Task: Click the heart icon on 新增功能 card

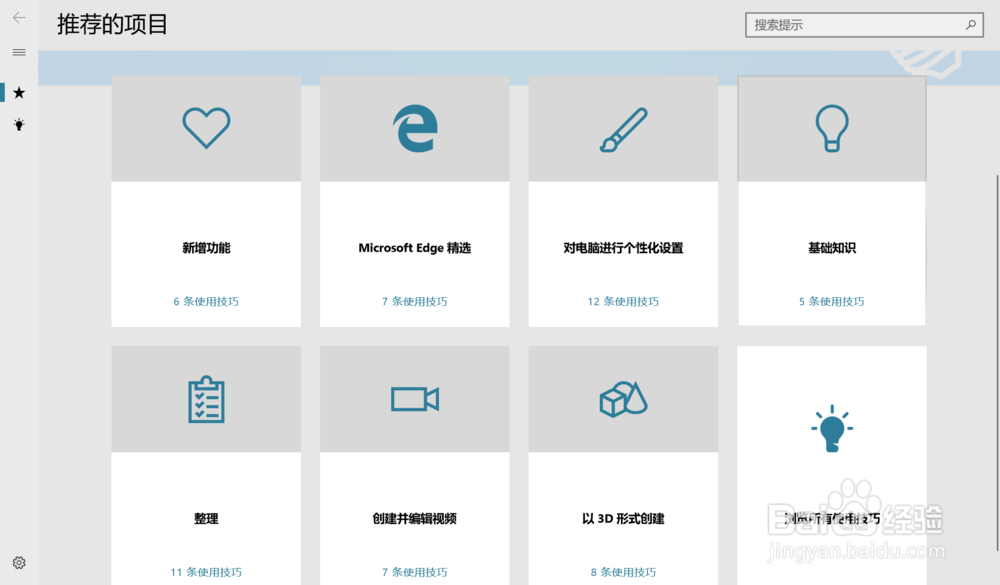Action: tap(206, 128)
